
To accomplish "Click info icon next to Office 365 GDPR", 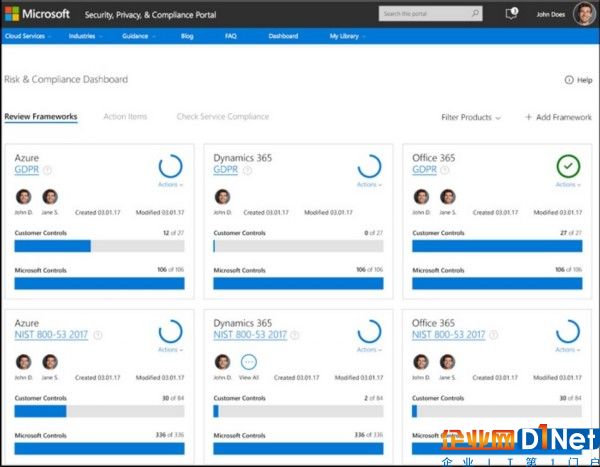I will pos(445,170).
